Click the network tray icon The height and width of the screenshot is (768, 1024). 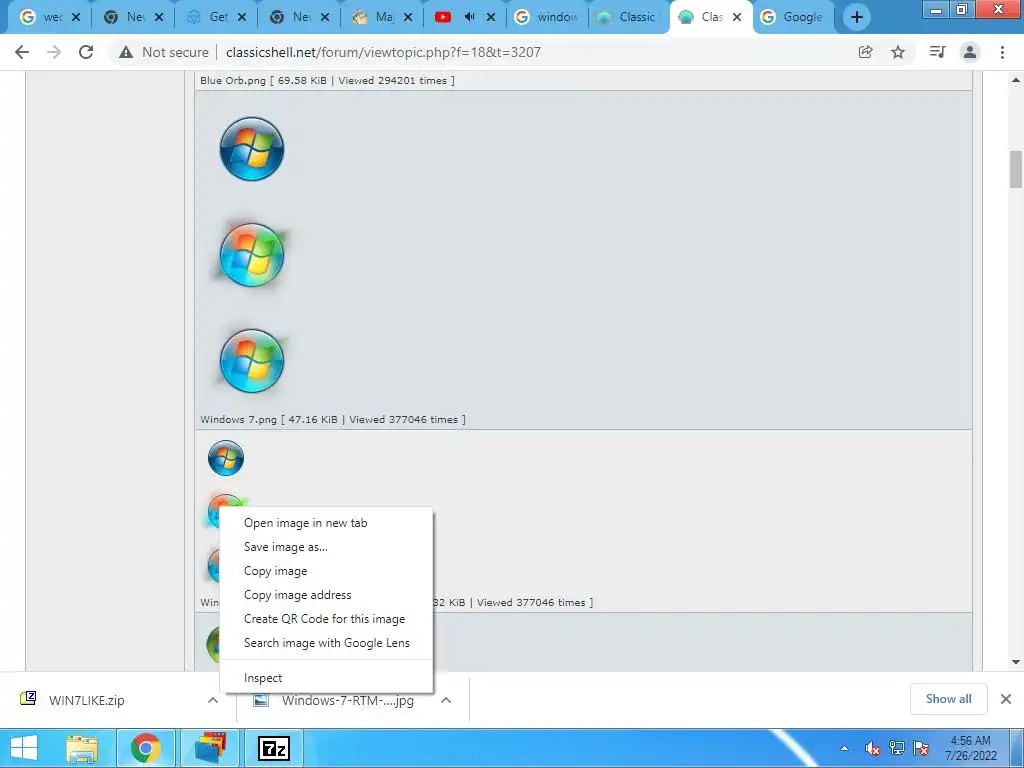click(897, 748)
